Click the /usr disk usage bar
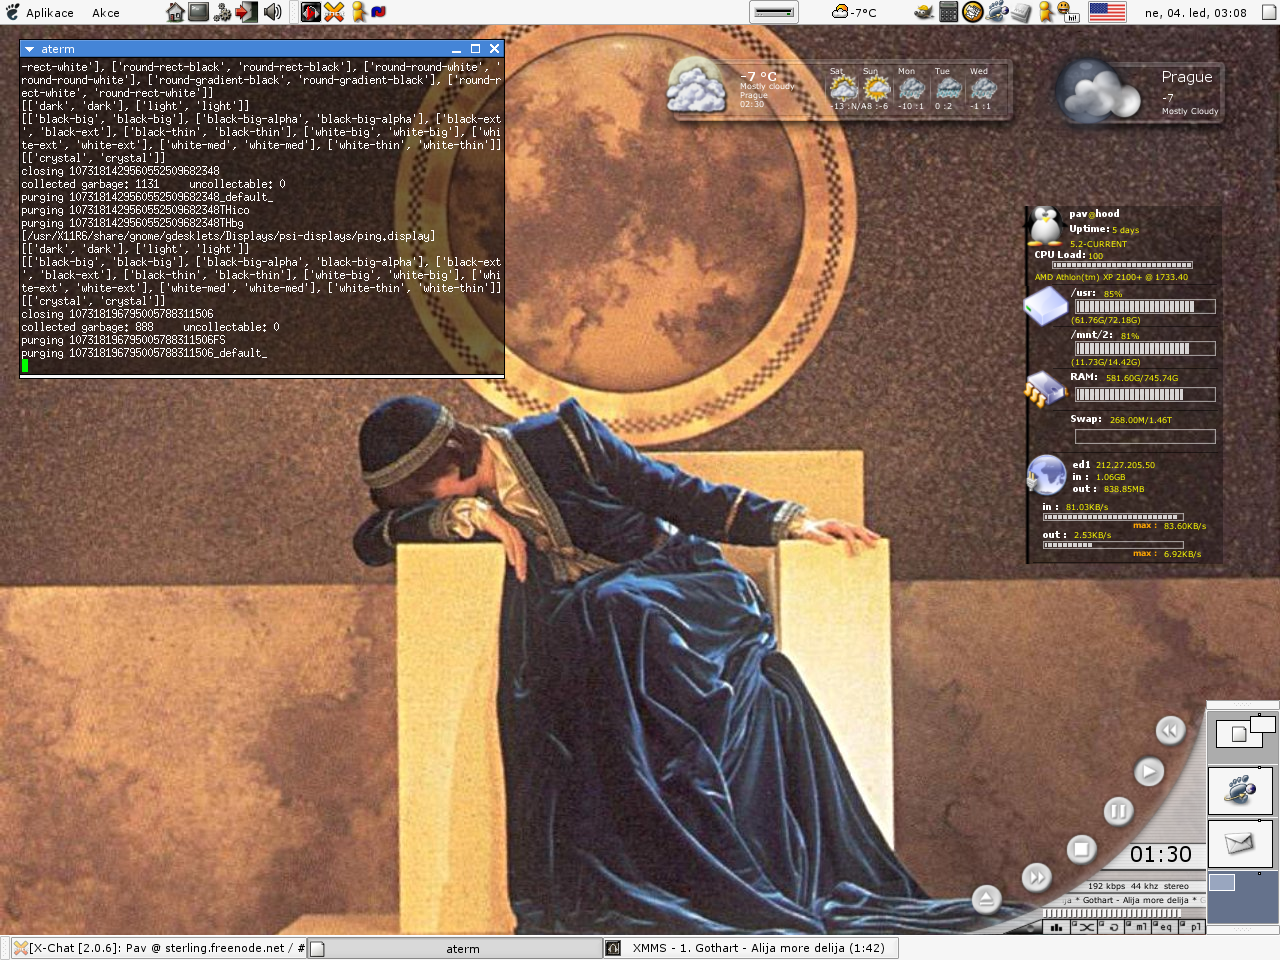The height and width of the screenshot is (960, 1280). click(x=1145, y=307)
